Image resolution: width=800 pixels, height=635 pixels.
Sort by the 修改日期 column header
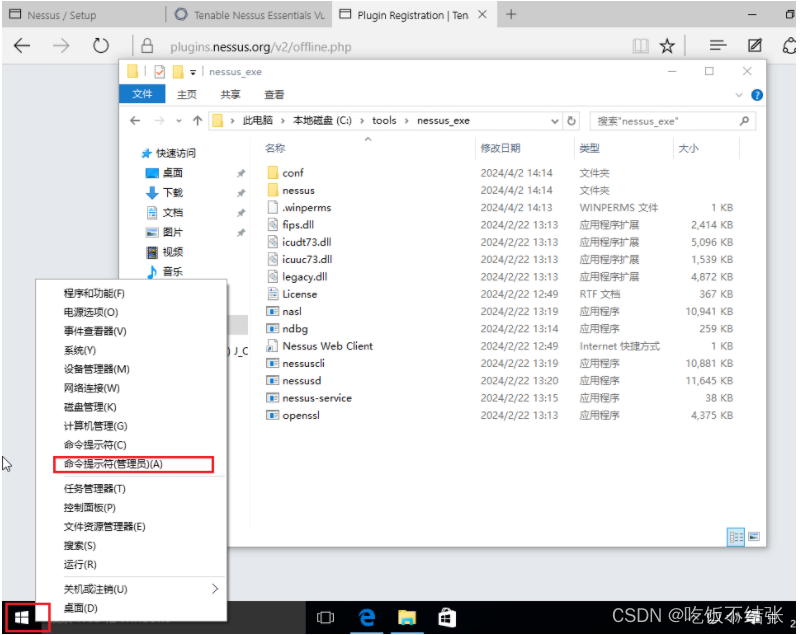coord(501,148)
